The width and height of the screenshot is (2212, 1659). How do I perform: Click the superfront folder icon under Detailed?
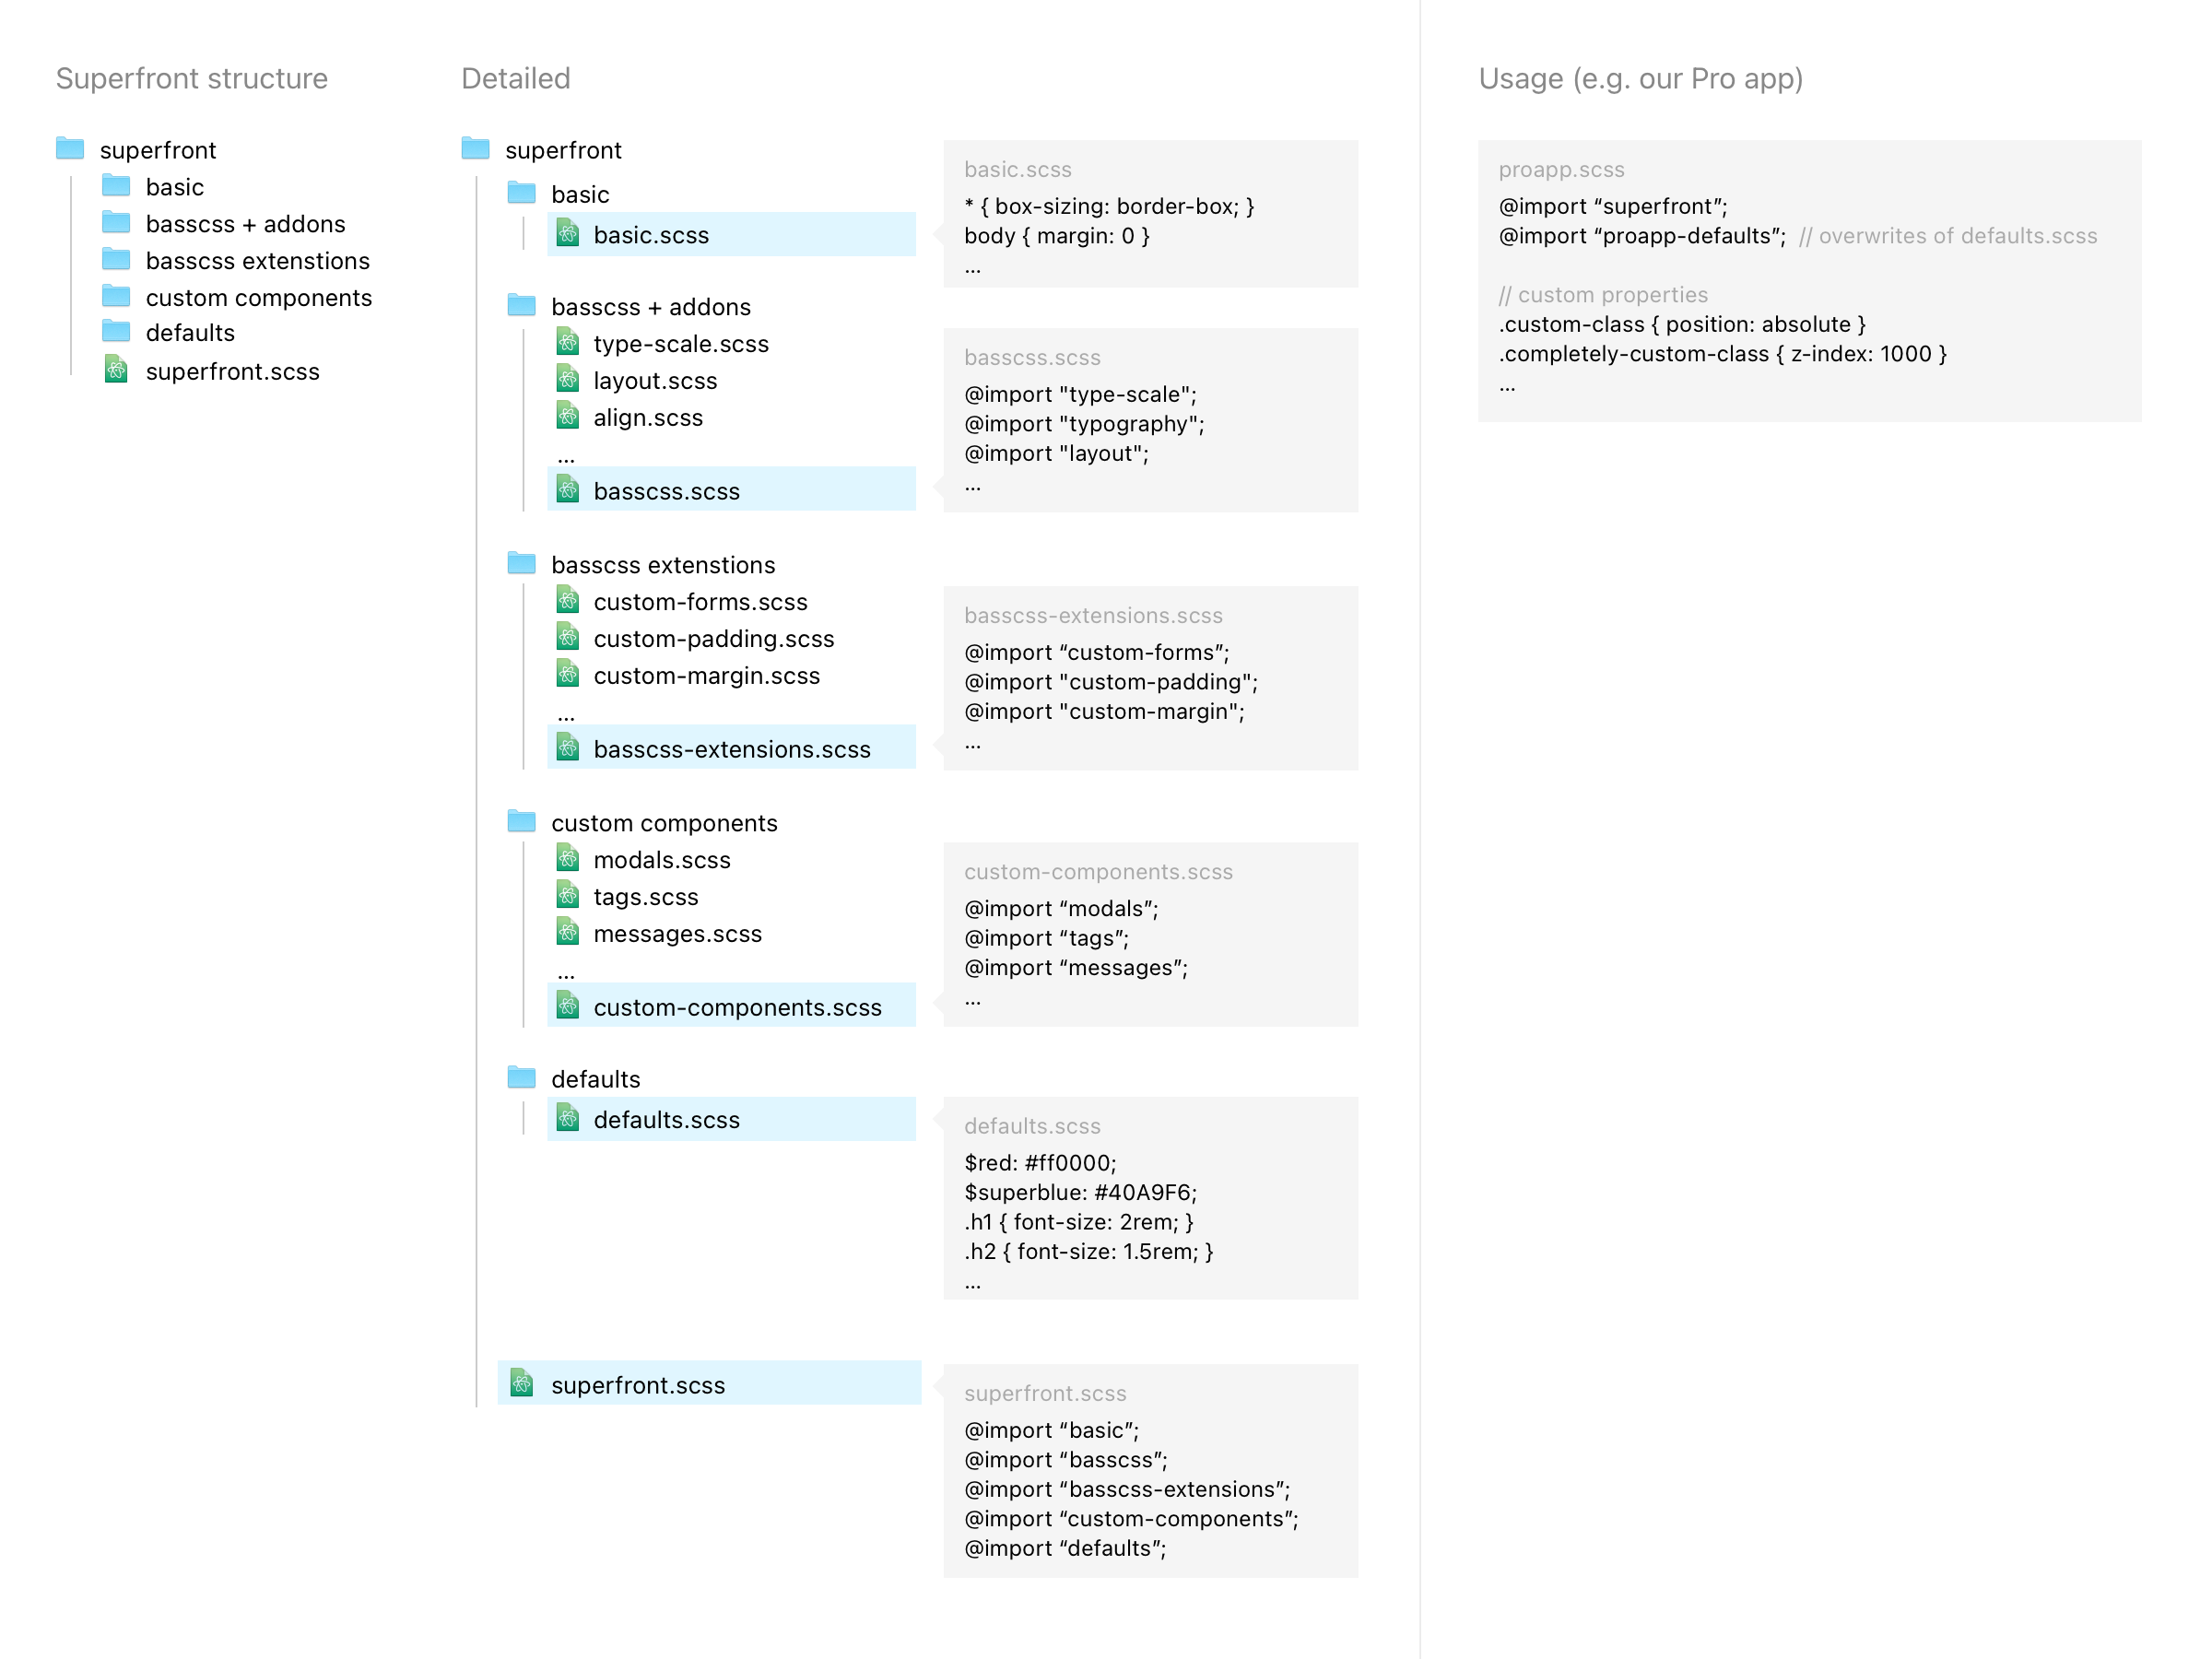475,149
